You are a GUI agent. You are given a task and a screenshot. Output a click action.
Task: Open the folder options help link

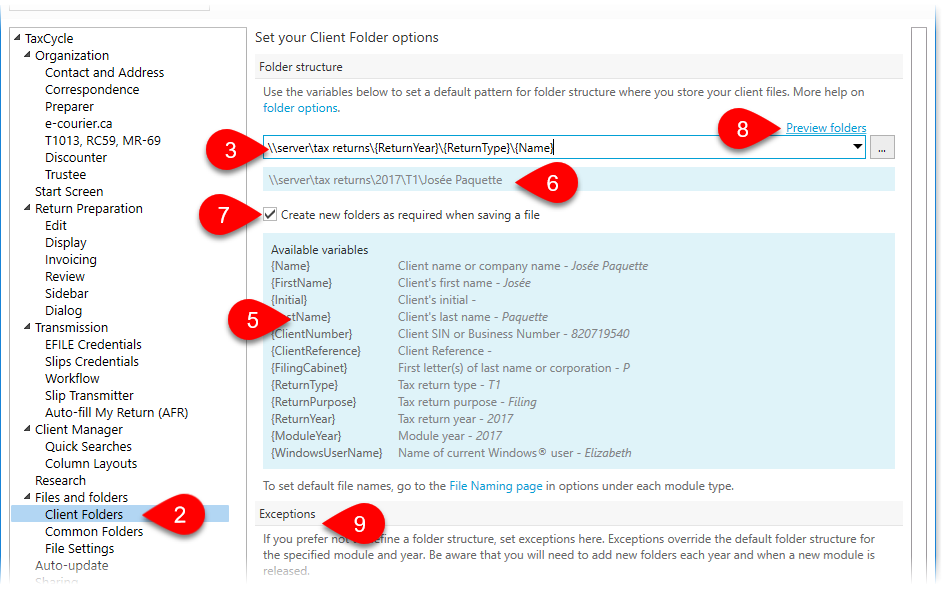(x=300, y=108)
